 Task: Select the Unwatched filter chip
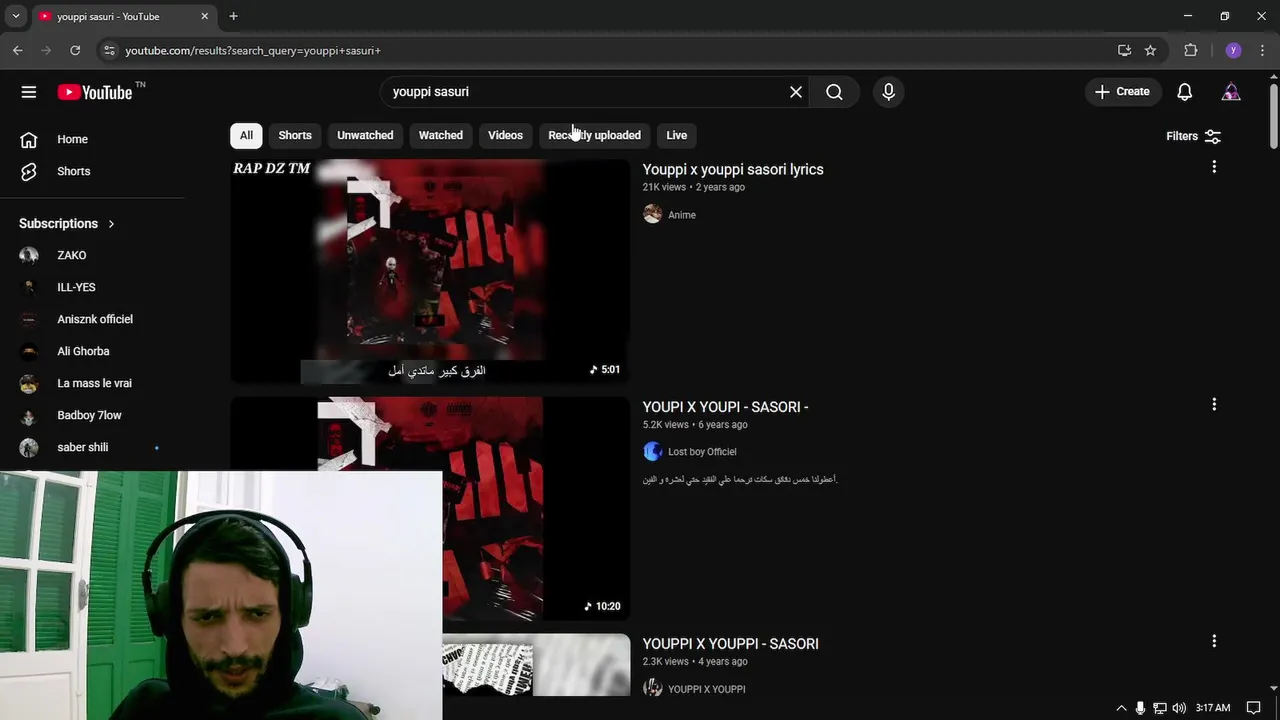(x=365, y=135)
